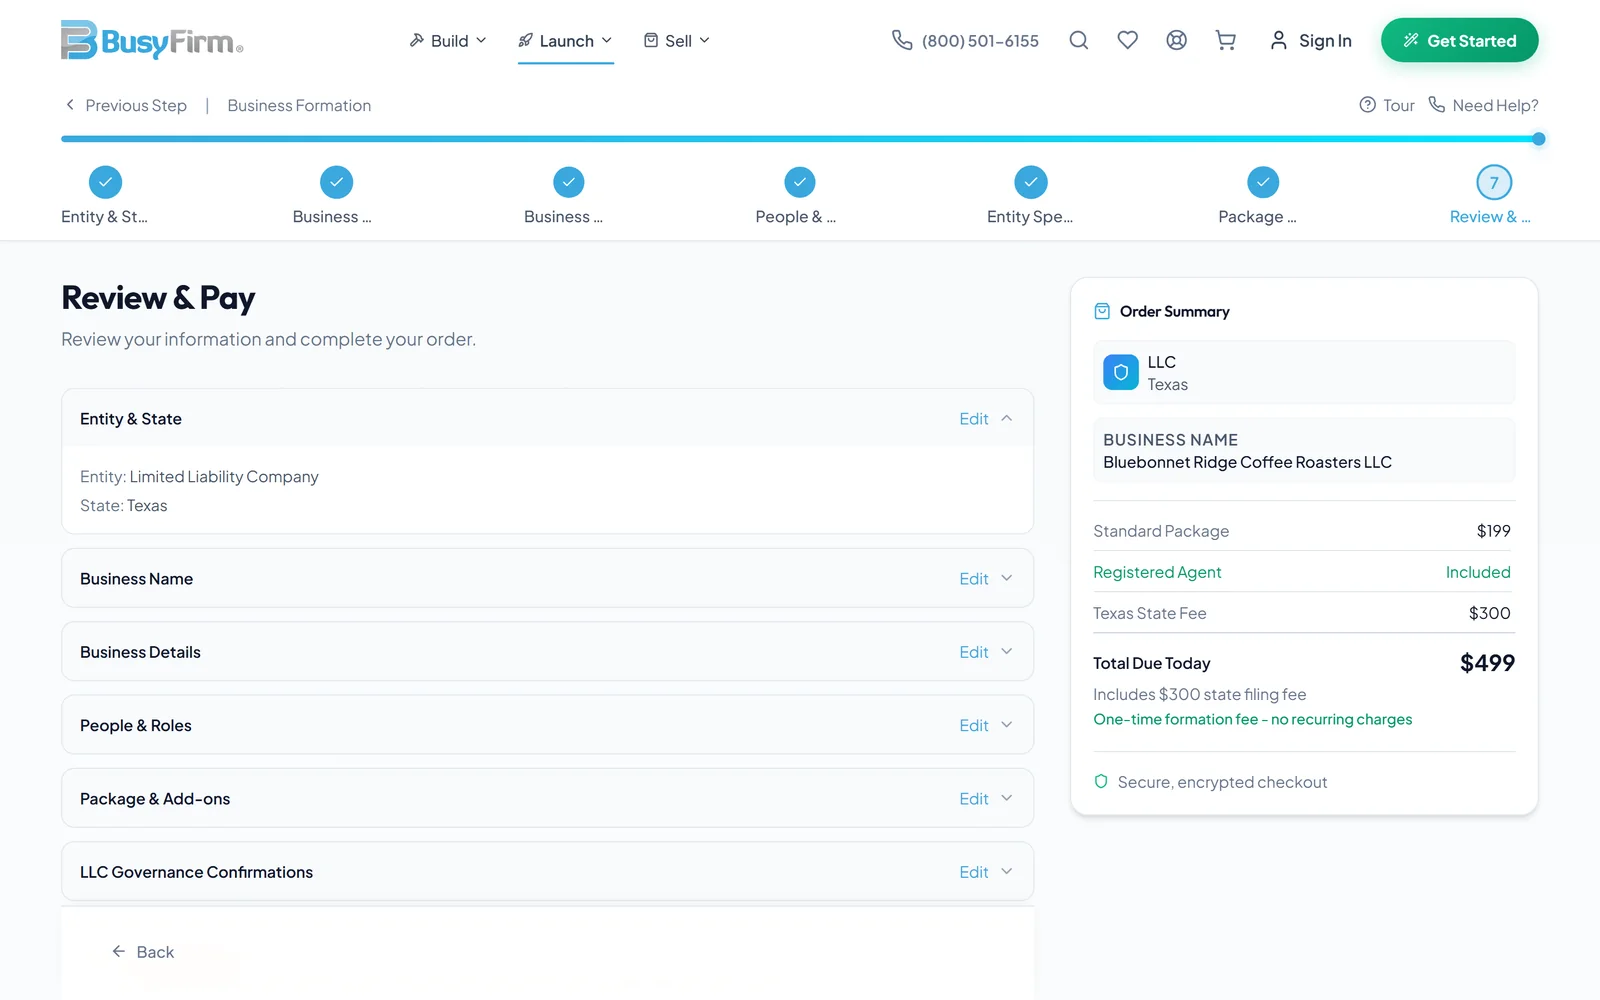
Task: Edit the Business Details section
Action: (x=973, y=652)
